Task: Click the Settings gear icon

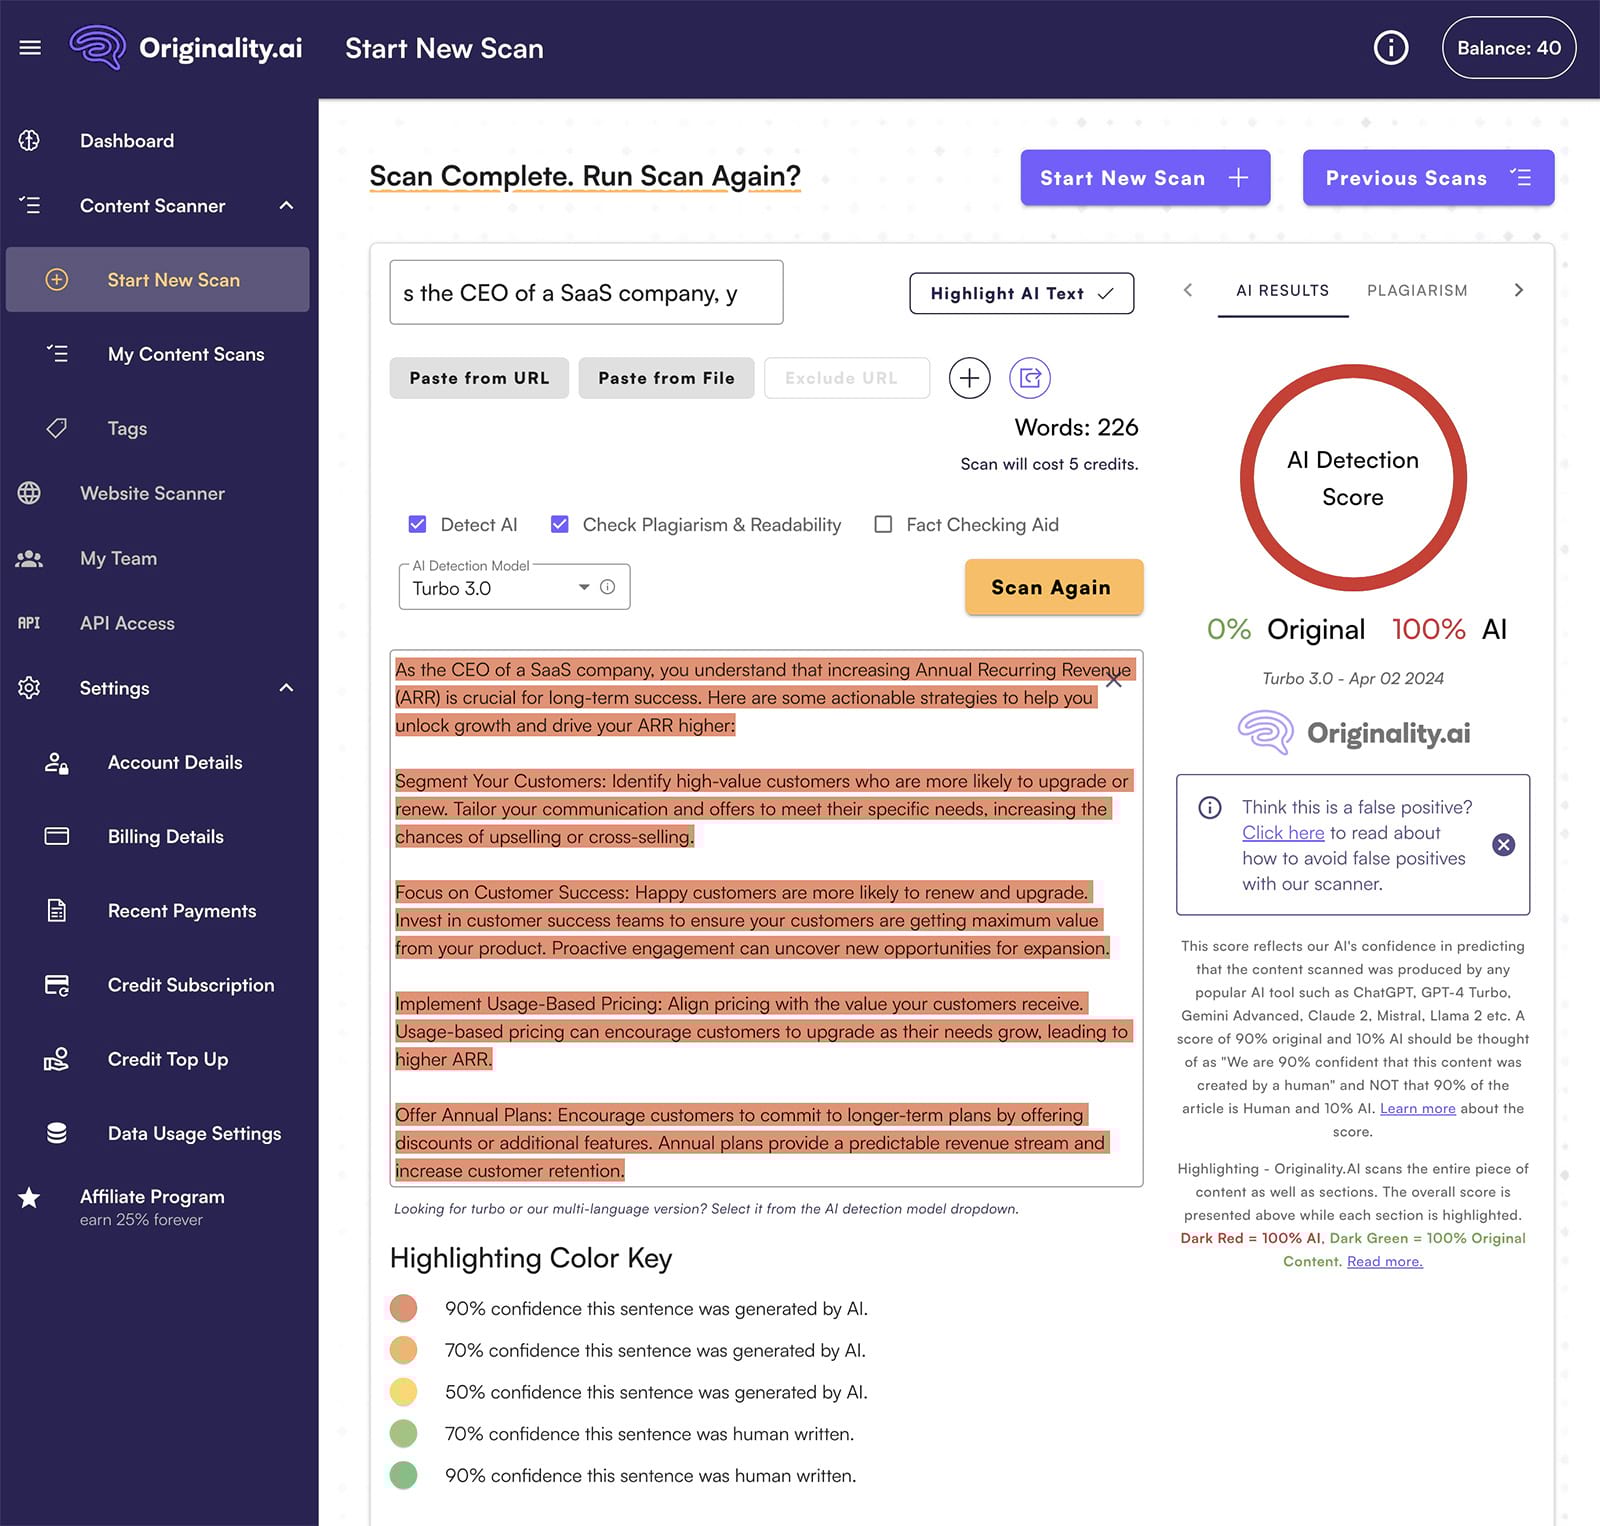Action: [x=29, y=688]
